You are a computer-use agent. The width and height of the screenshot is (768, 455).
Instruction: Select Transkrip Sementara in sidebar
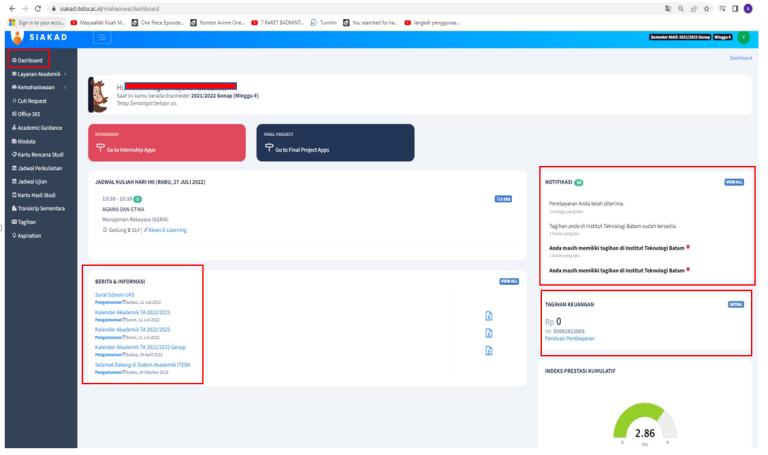[x=40, y=208]
